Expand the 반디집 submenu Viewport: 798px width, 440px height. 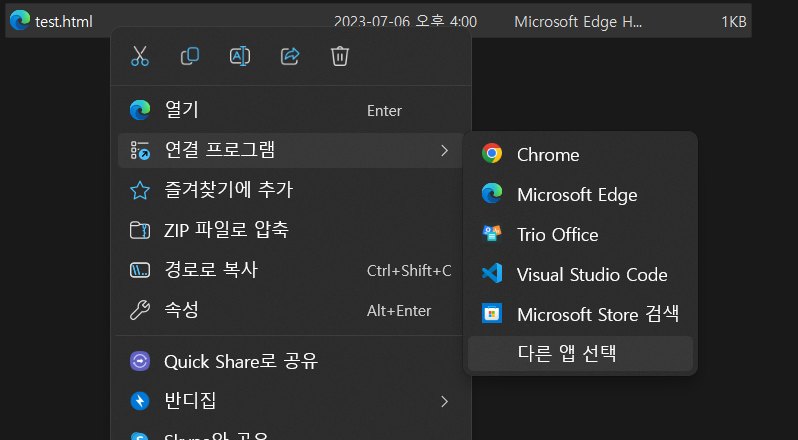tap(291, 401)
